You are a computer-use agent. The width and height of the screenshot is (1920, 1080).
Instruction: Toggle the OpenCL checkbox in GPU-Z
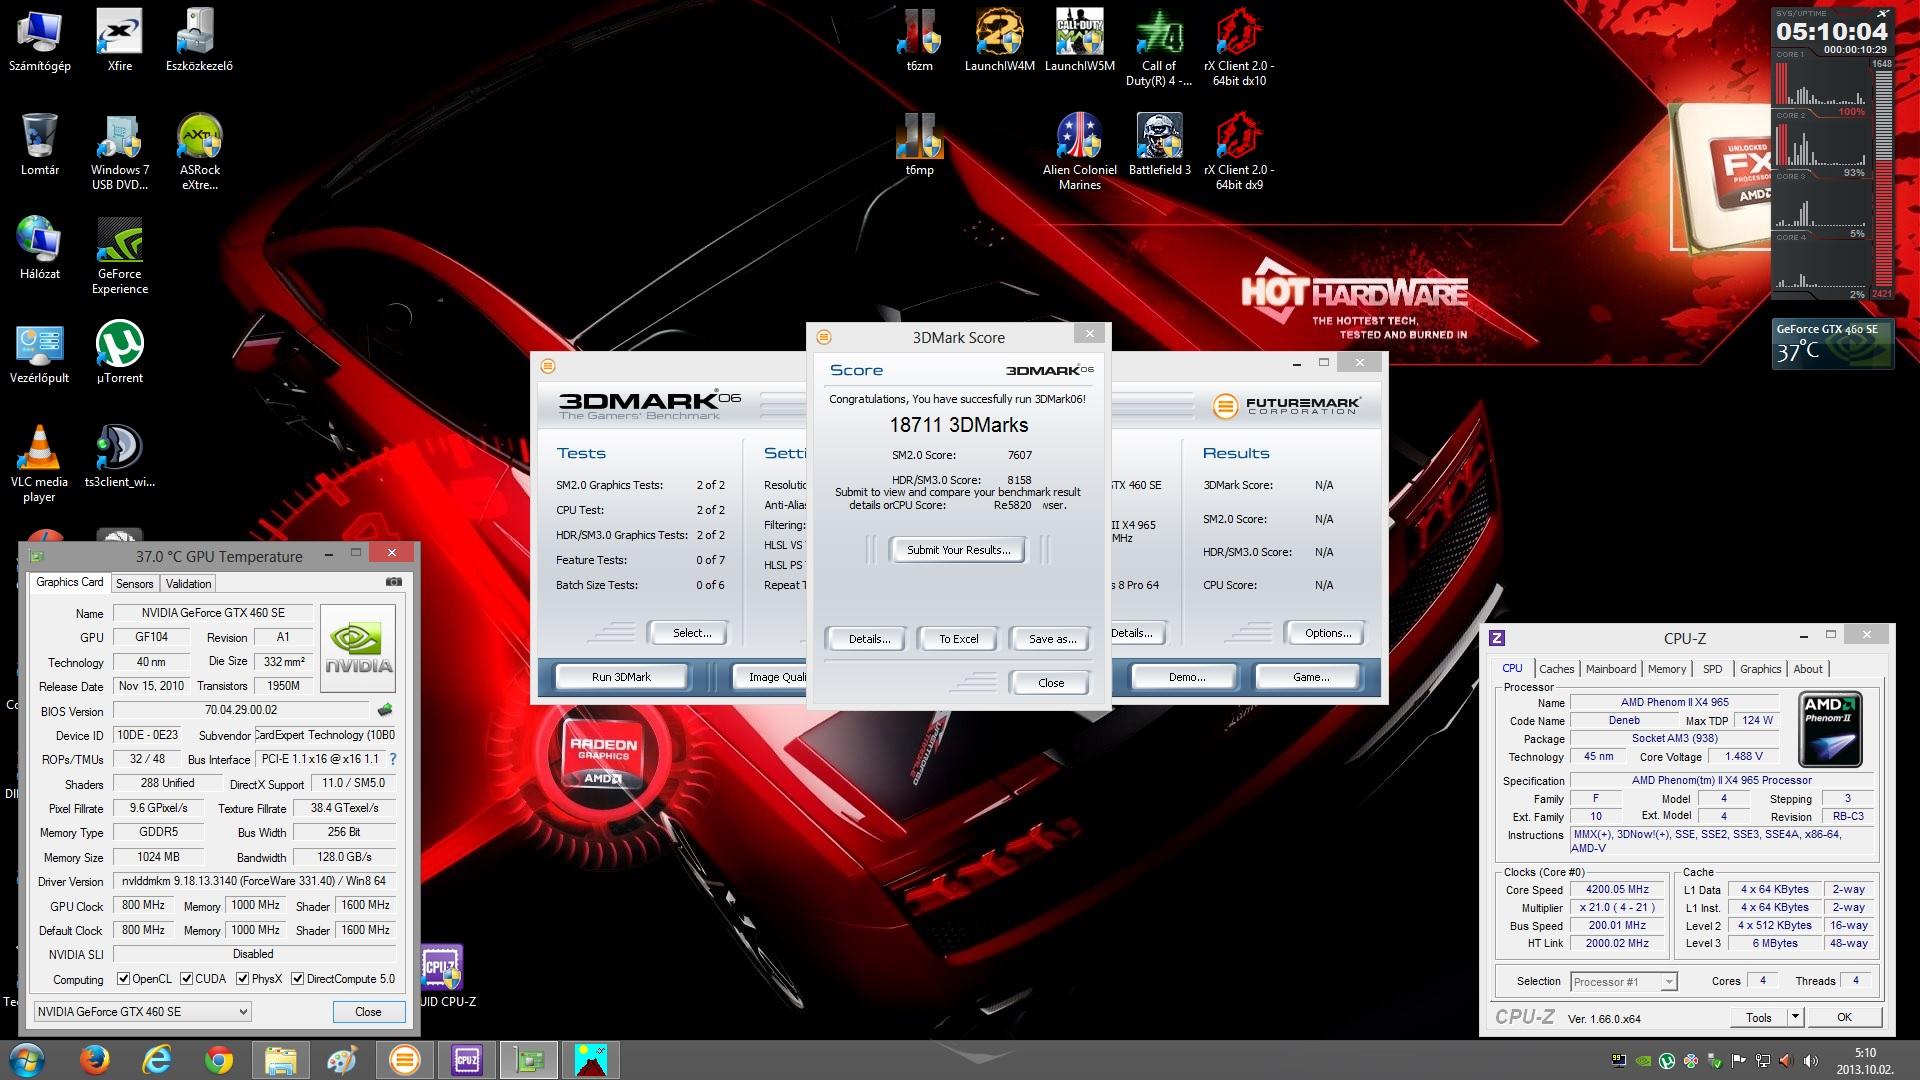[x=123, y=979]
